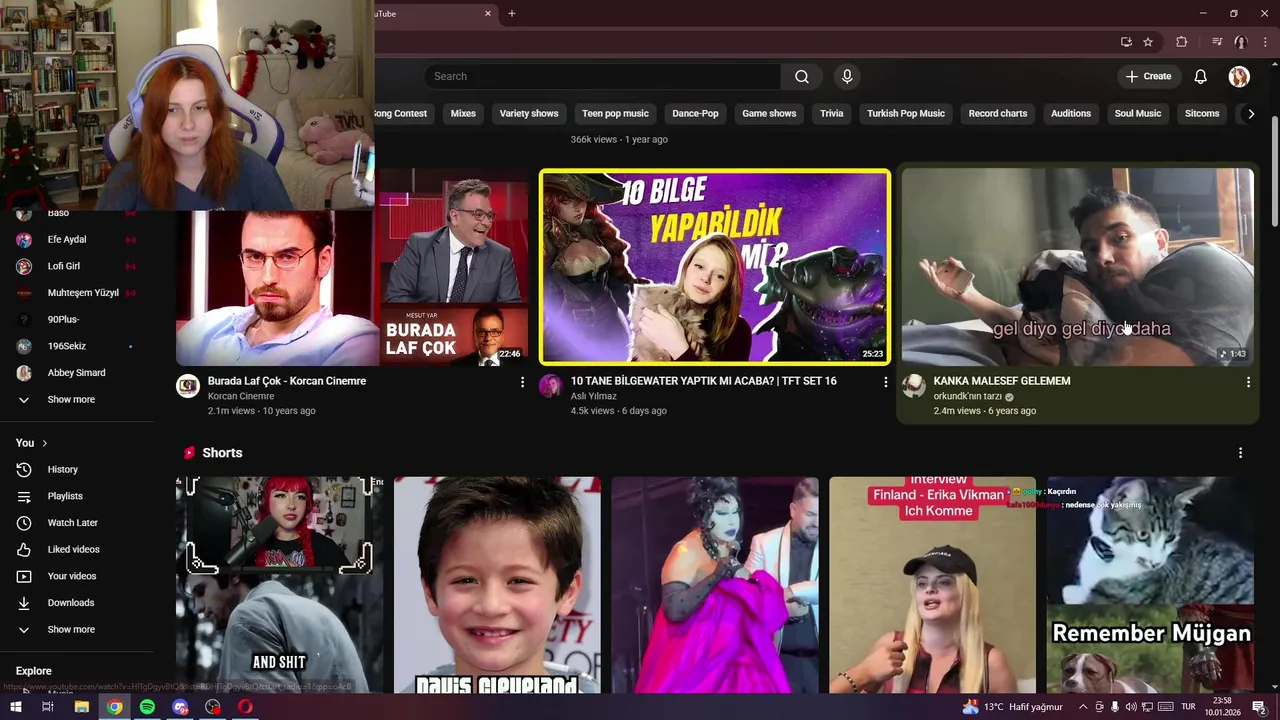Open the Remember Müjgan short
Image resolution: width=1280 pixels, height=720 pixels.
point(1150,585)
